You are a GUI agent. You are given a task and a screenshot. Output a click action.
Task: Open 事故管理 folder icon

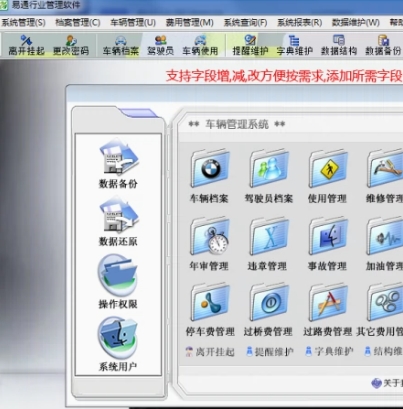[328, 236]
